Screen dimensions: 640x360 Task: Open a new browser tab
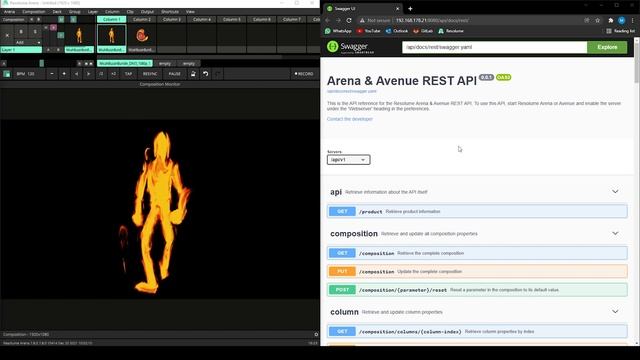tap(410, 9)
